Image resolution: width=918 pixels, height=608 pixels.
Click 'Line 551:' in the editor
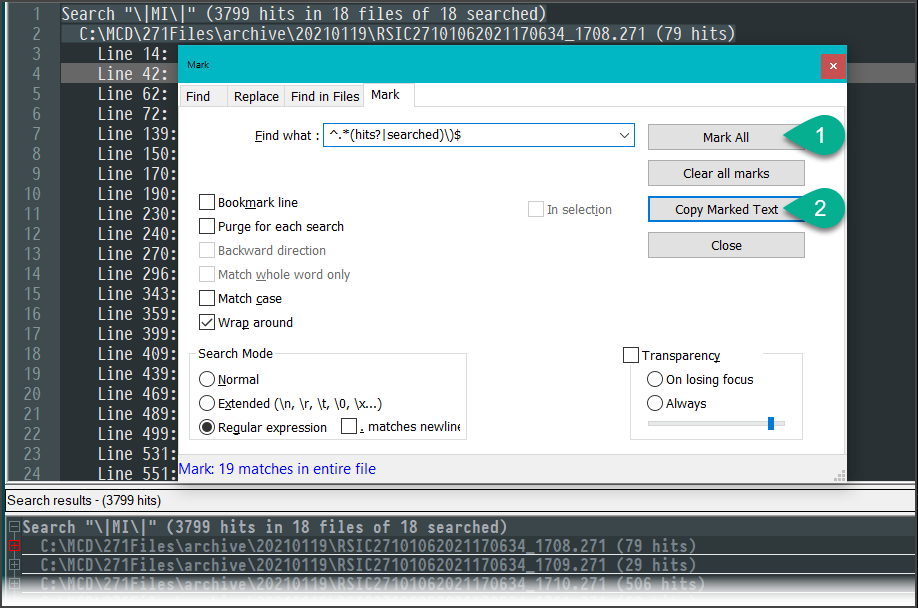coord(137,473)
